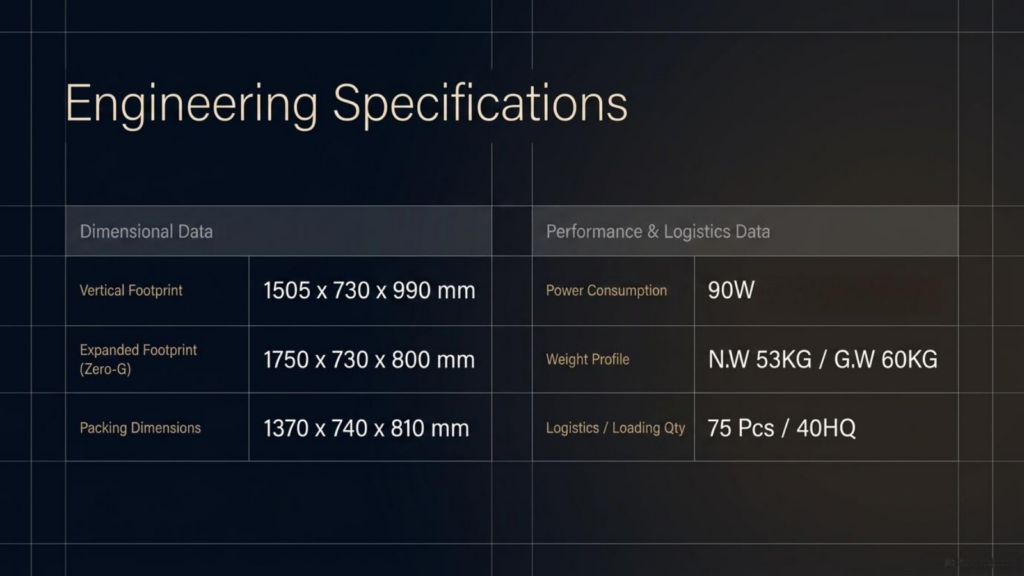Click the 1505 x 730 x 990 mm value
Image resolution: width=1024 pixels, height=576 pixels.
(x=369, y=291)
